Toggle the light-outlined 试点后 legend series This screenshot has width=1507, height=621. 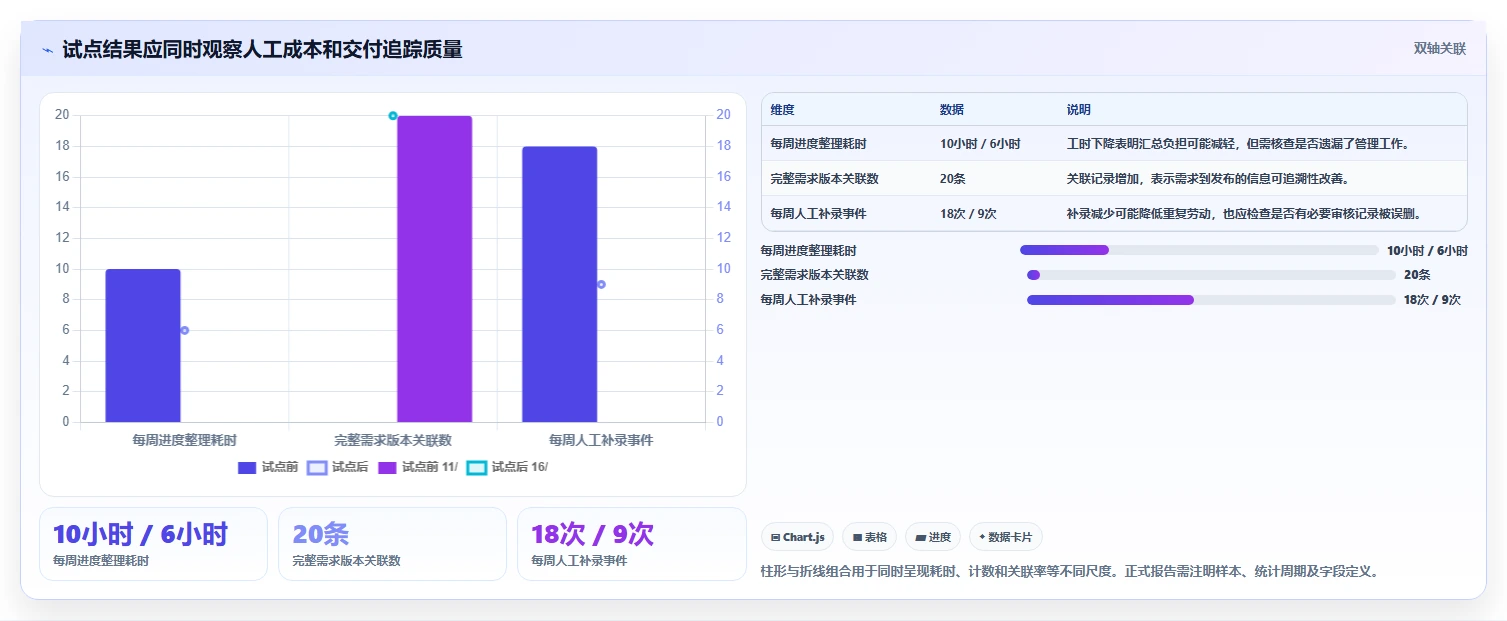tap(337, 467)
